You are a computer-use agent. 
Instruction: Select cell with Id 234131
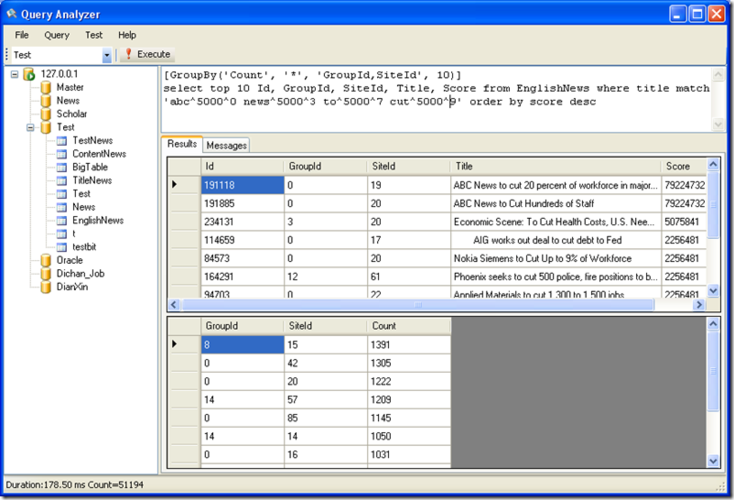242,222
